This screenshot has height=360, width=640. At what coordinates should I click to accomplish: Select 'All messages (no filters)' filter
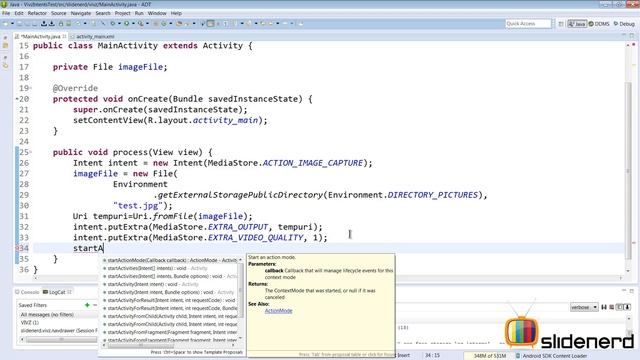(x=58, y=315)
